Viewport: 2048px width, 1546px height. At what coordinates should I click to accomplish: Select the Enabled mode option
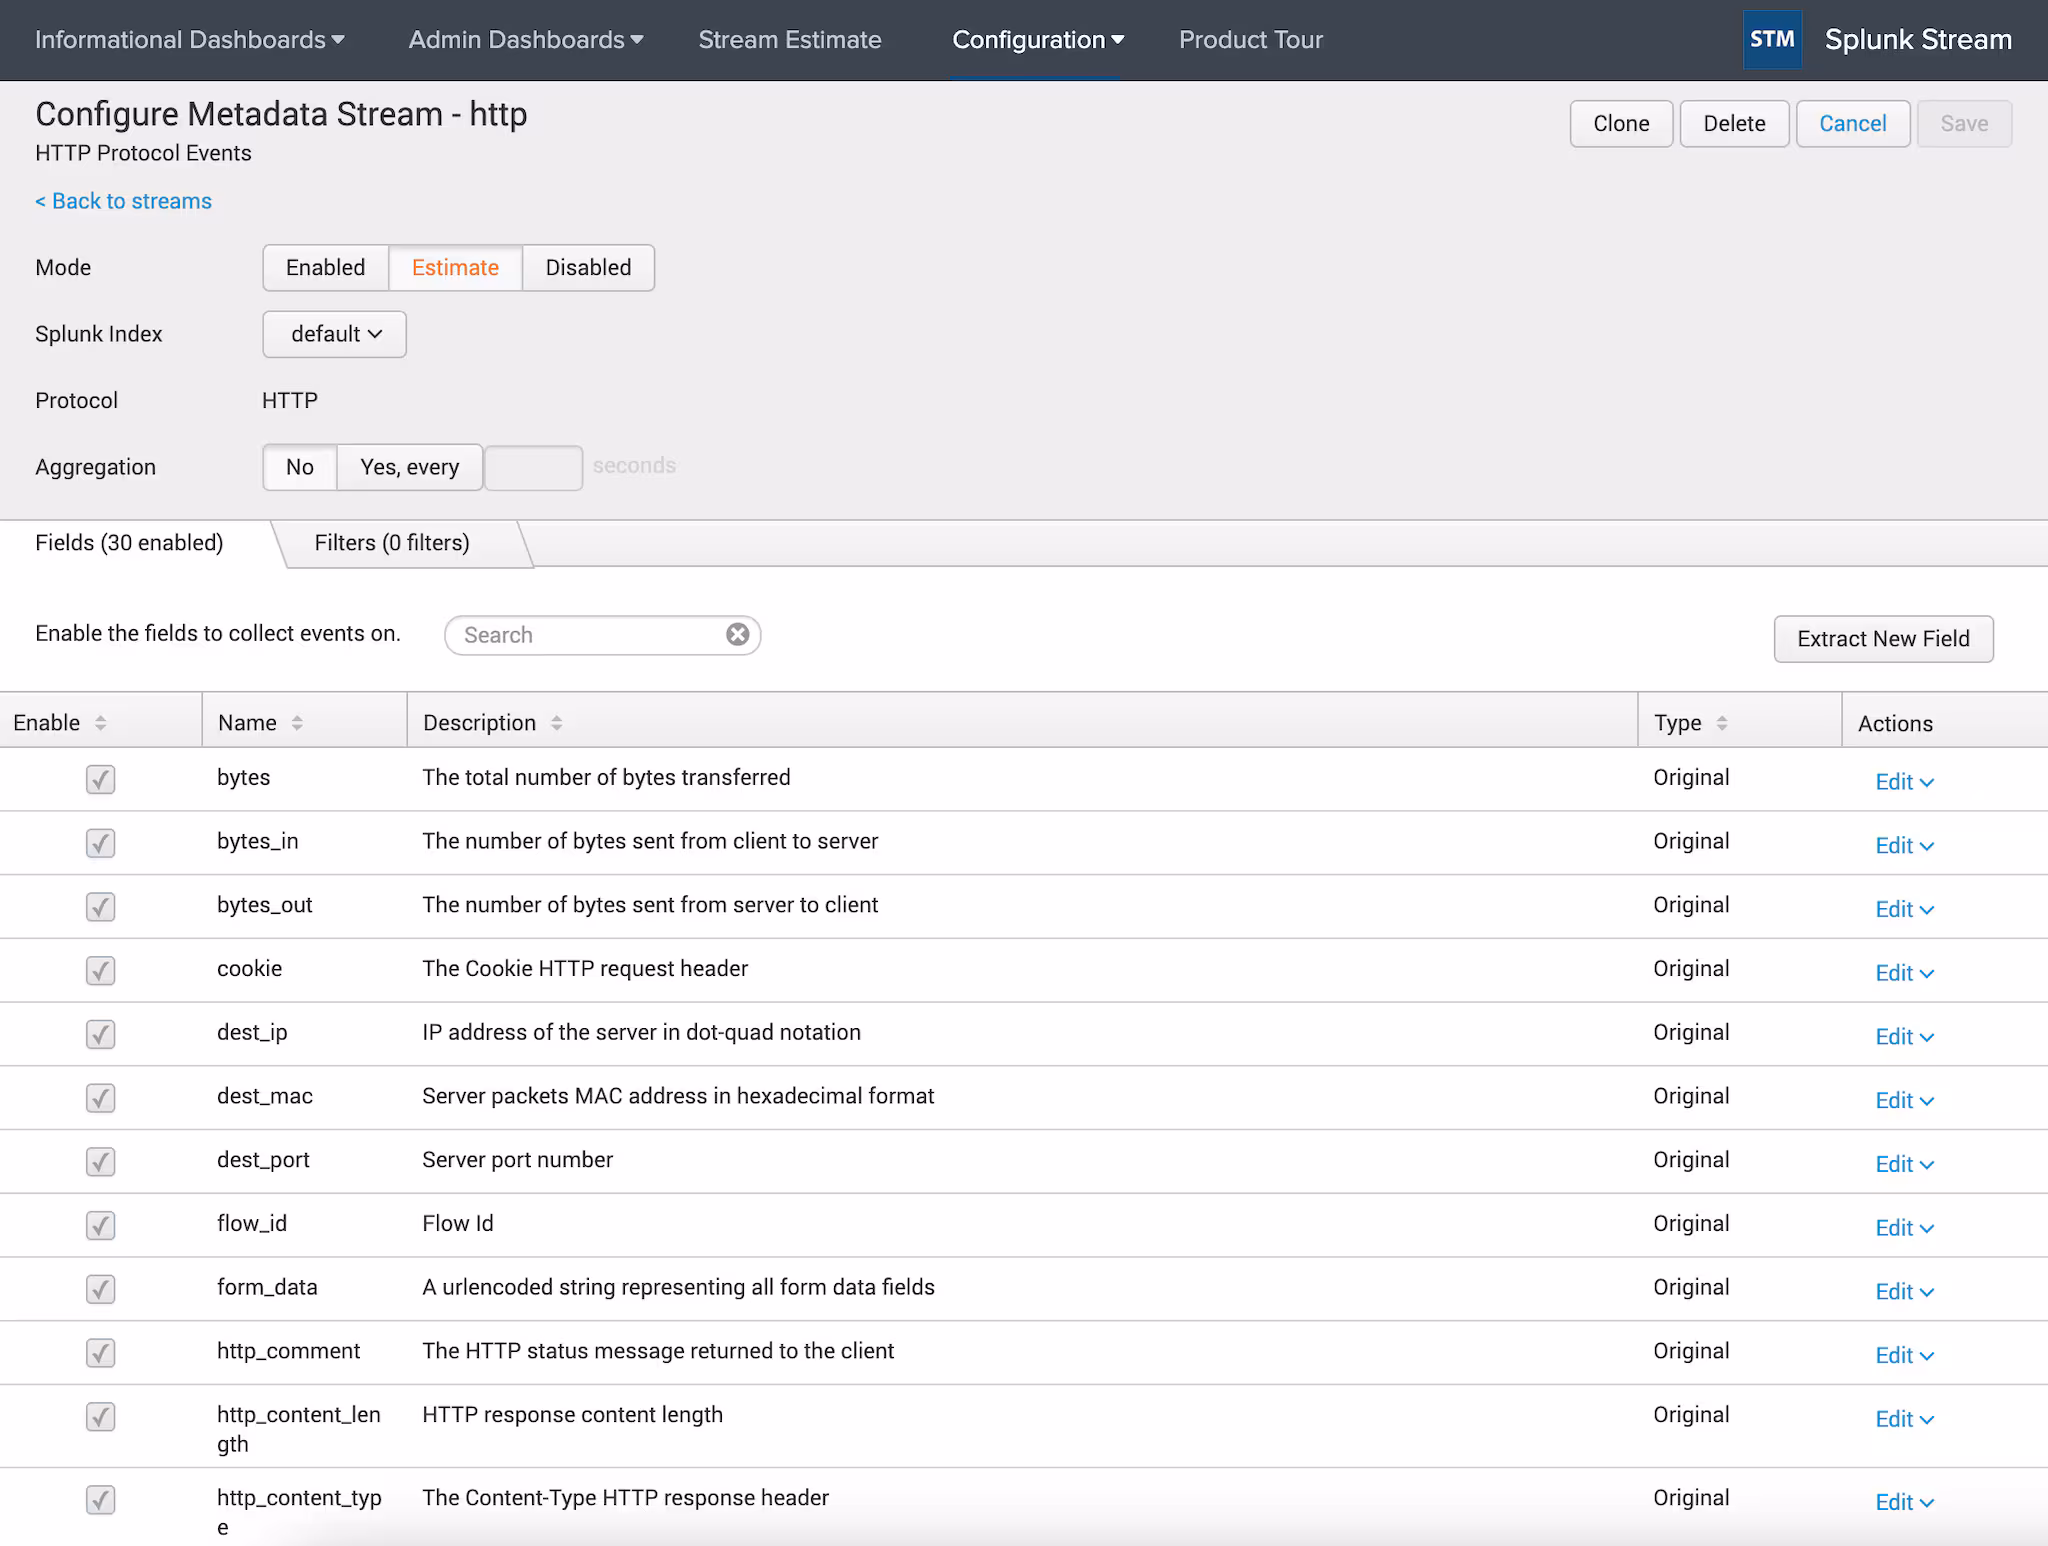pos(325,268)
